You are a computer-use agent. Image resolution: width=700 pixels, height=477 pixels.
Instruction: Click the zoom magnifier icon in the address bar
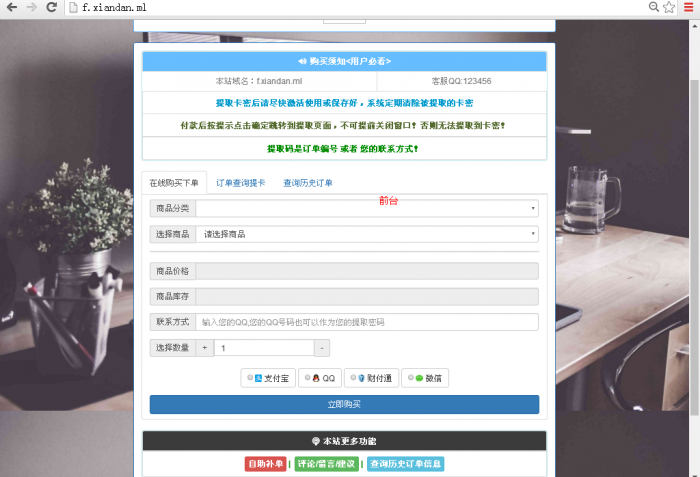[x=654, y=7]
